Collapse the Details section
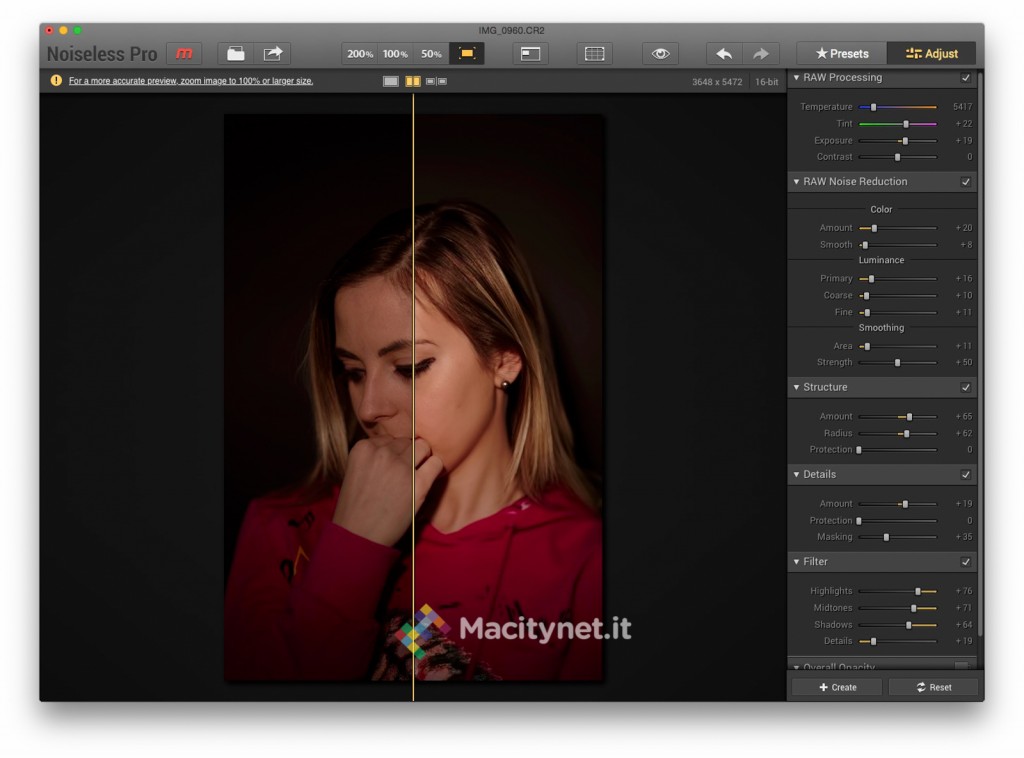Viewport: 1024px width, 758px height. [796, 475]
